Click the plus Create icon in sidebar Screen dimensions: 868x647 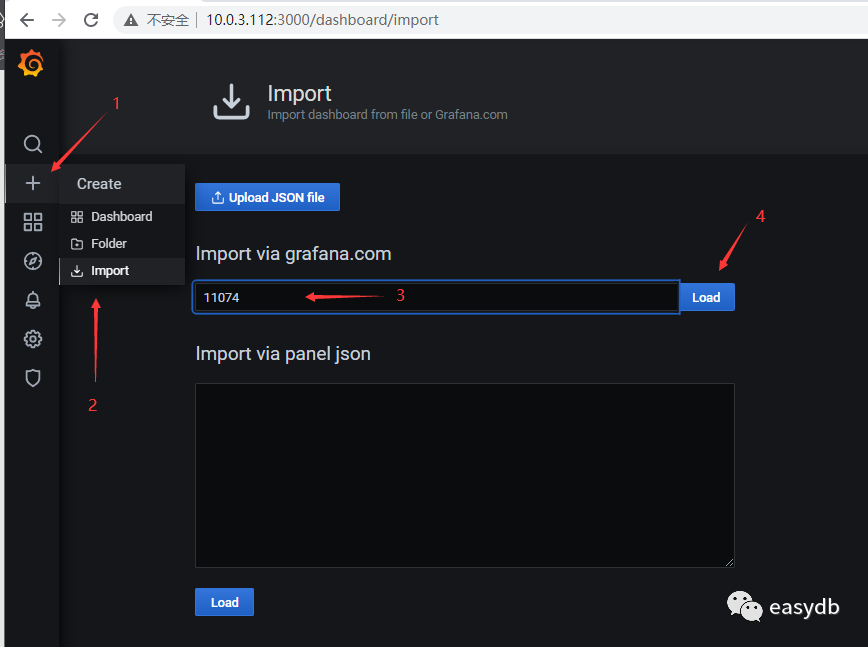click(x=33, y=183)
